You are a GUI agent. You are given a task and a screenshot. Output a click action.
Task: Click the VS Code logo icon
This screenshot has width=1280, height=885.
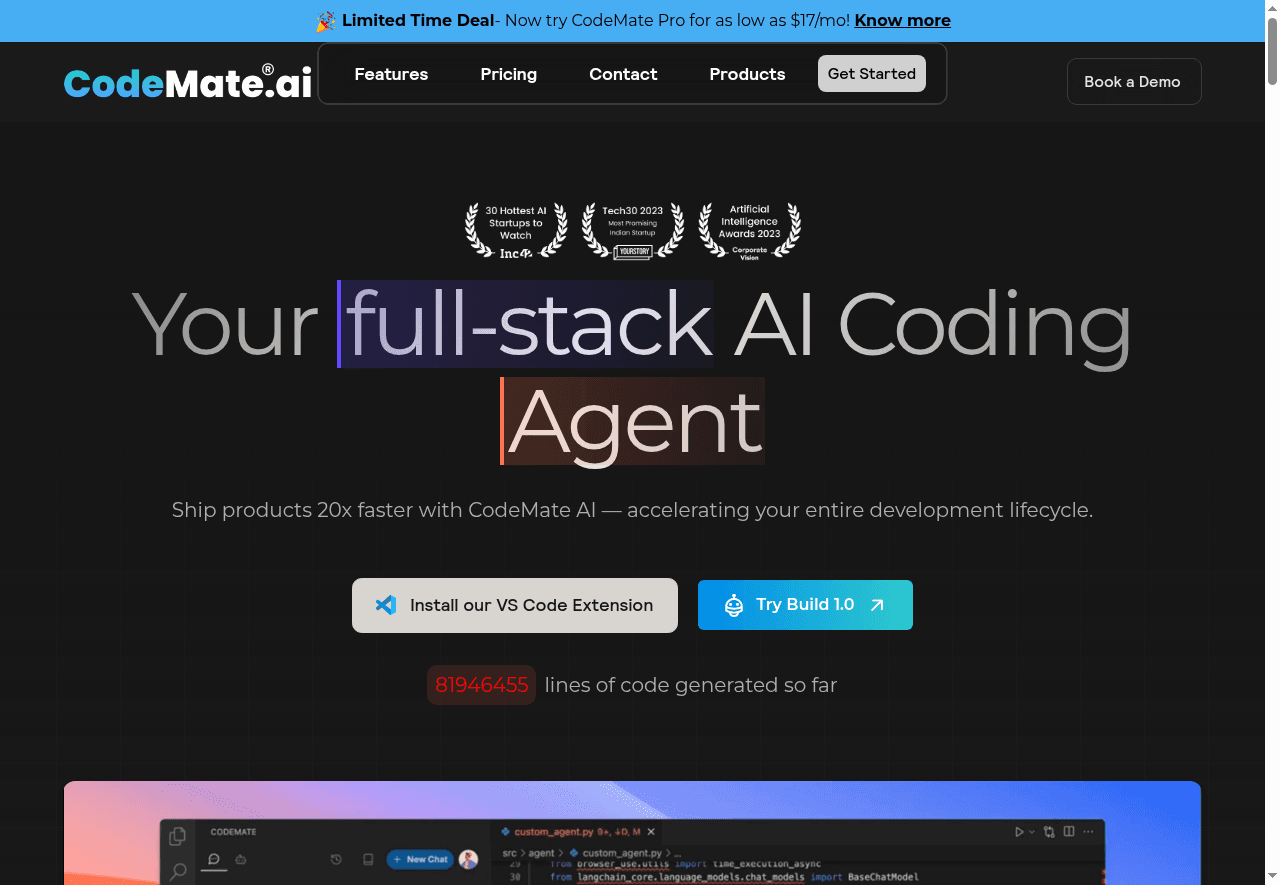(385, 605)
